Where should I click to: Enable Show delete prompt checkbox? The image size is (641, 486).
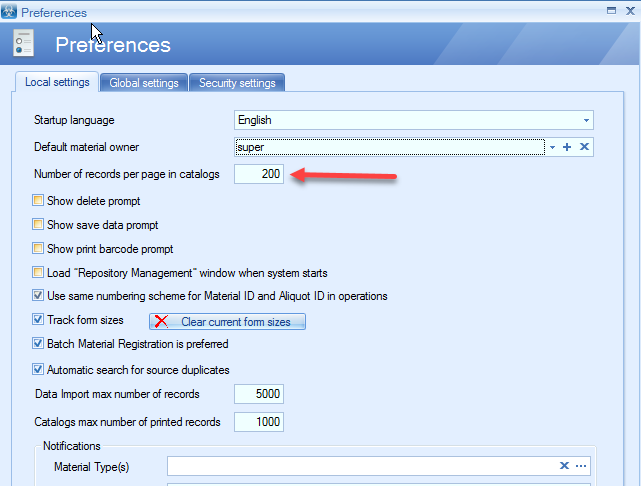click(38, 201)
